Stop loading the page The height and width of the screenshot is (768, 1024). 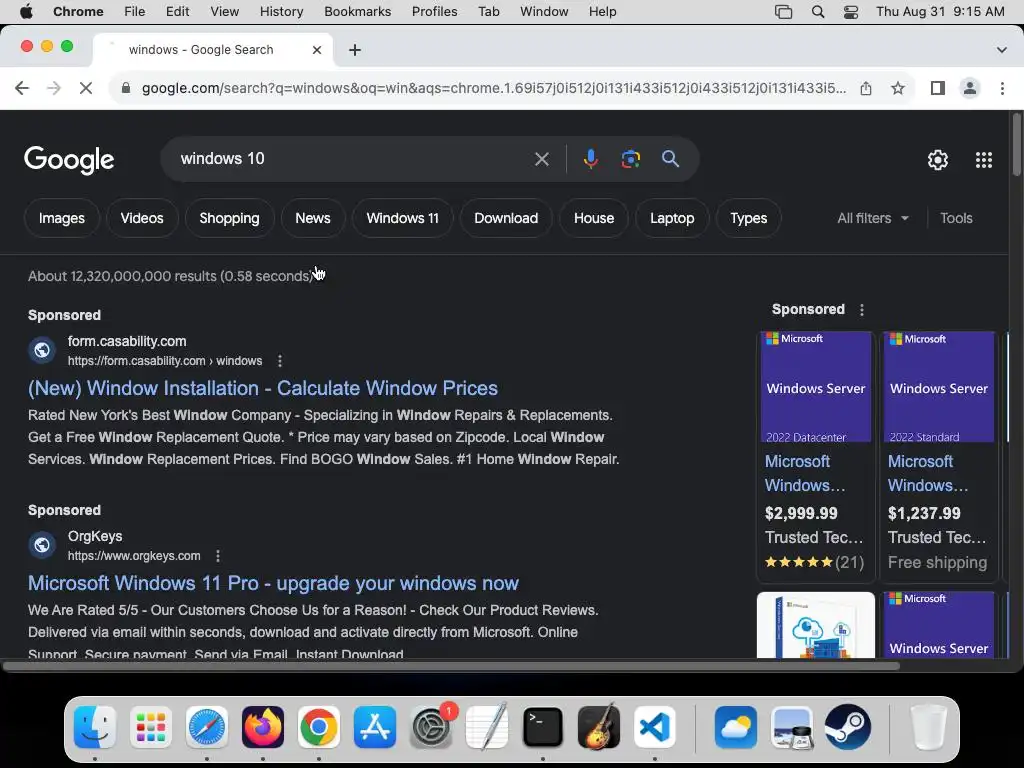86,88
